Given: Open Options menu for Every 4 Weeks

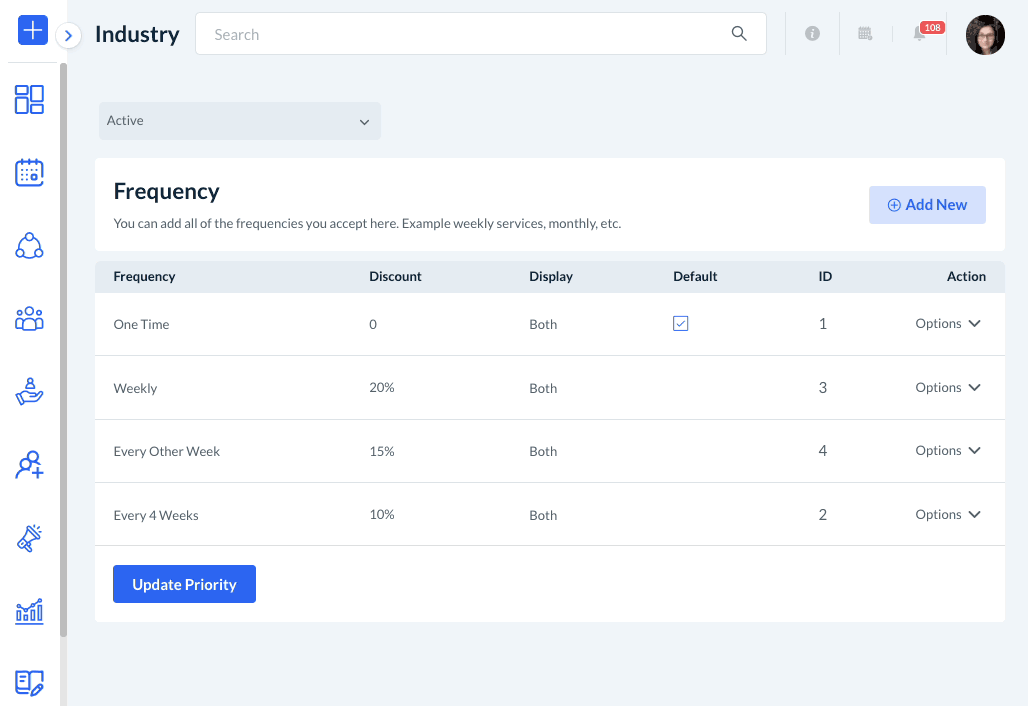Looking at the screenshot, I should (x=947, y=515).
